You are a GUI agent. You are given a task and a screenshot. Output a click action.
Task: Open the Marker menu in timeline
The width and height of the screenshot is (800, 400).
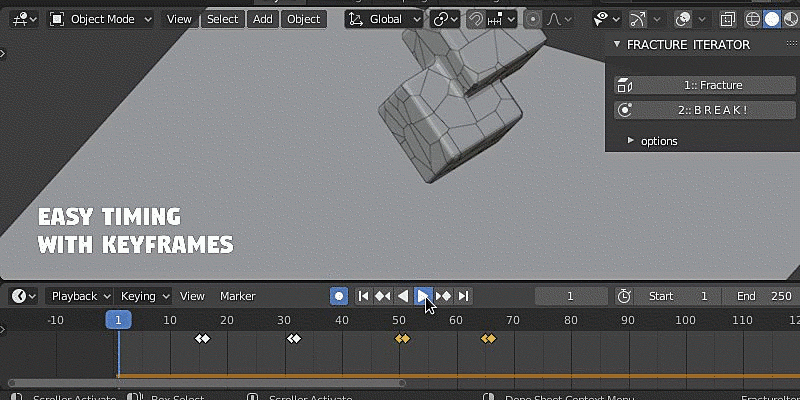point(237,296)
